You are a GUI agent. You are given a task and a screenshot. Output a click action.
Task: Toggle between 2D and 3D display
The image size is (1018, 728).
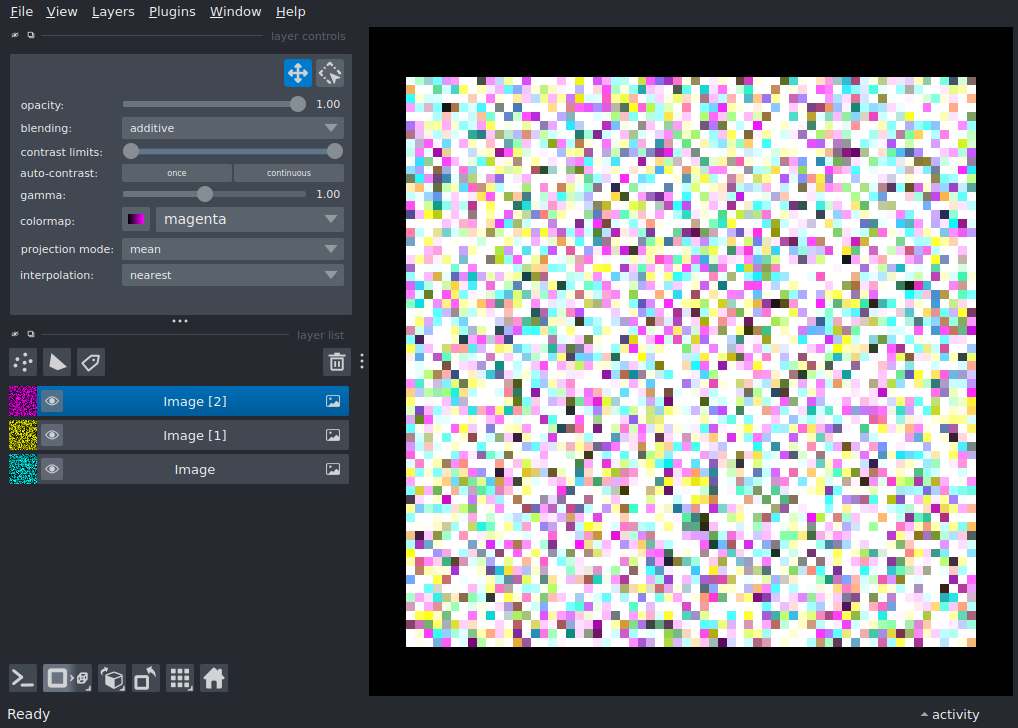tap(66, 678)
